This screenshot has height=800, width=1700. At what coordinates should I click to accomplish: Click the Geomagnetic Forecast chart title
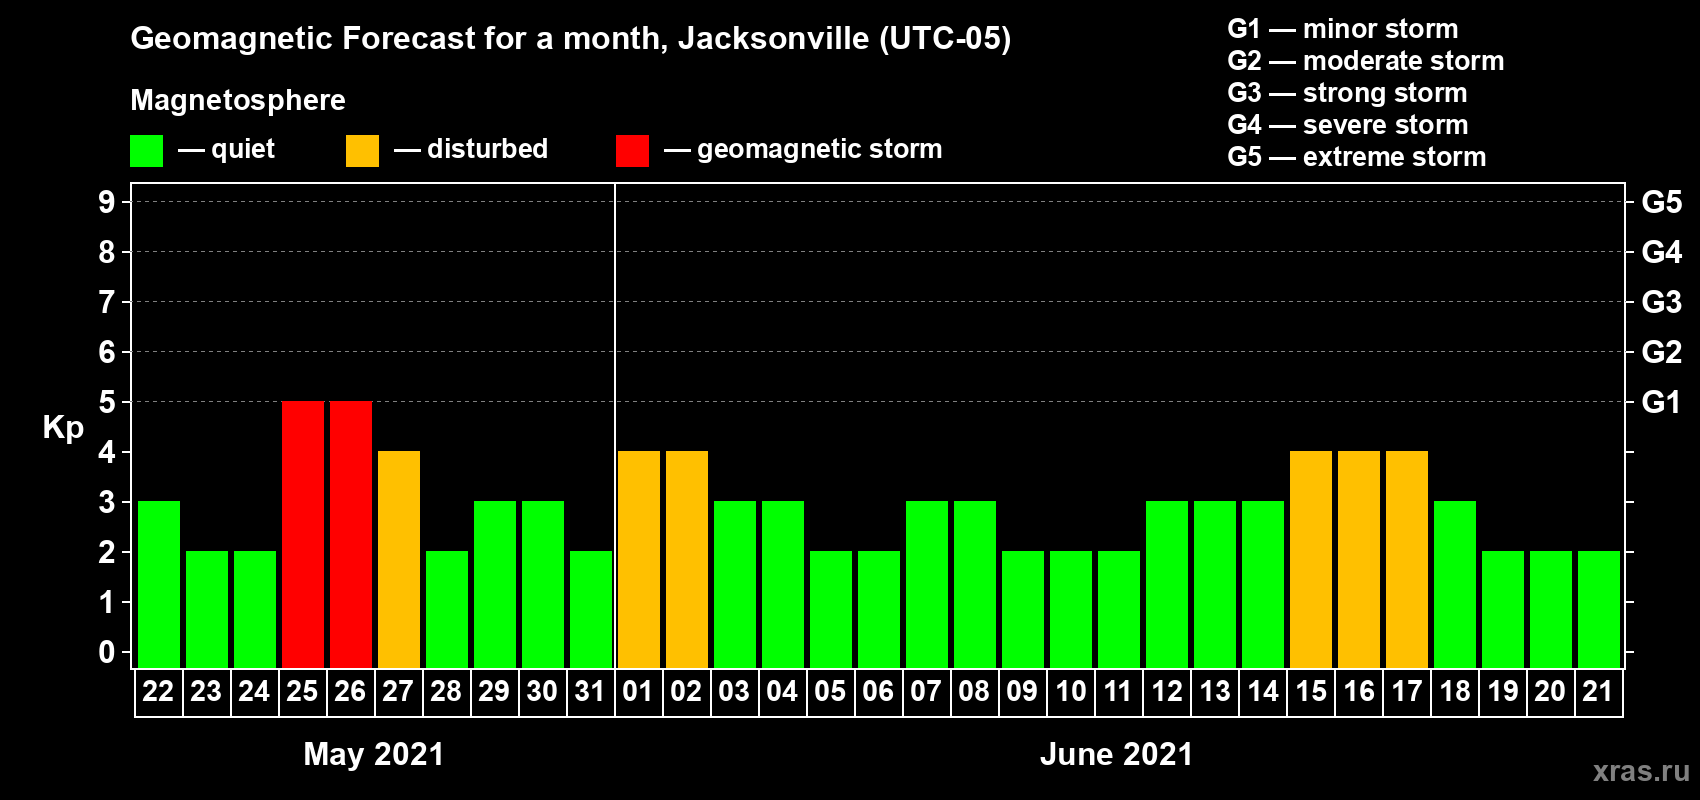pyautogui.click(x=571, y=38)
